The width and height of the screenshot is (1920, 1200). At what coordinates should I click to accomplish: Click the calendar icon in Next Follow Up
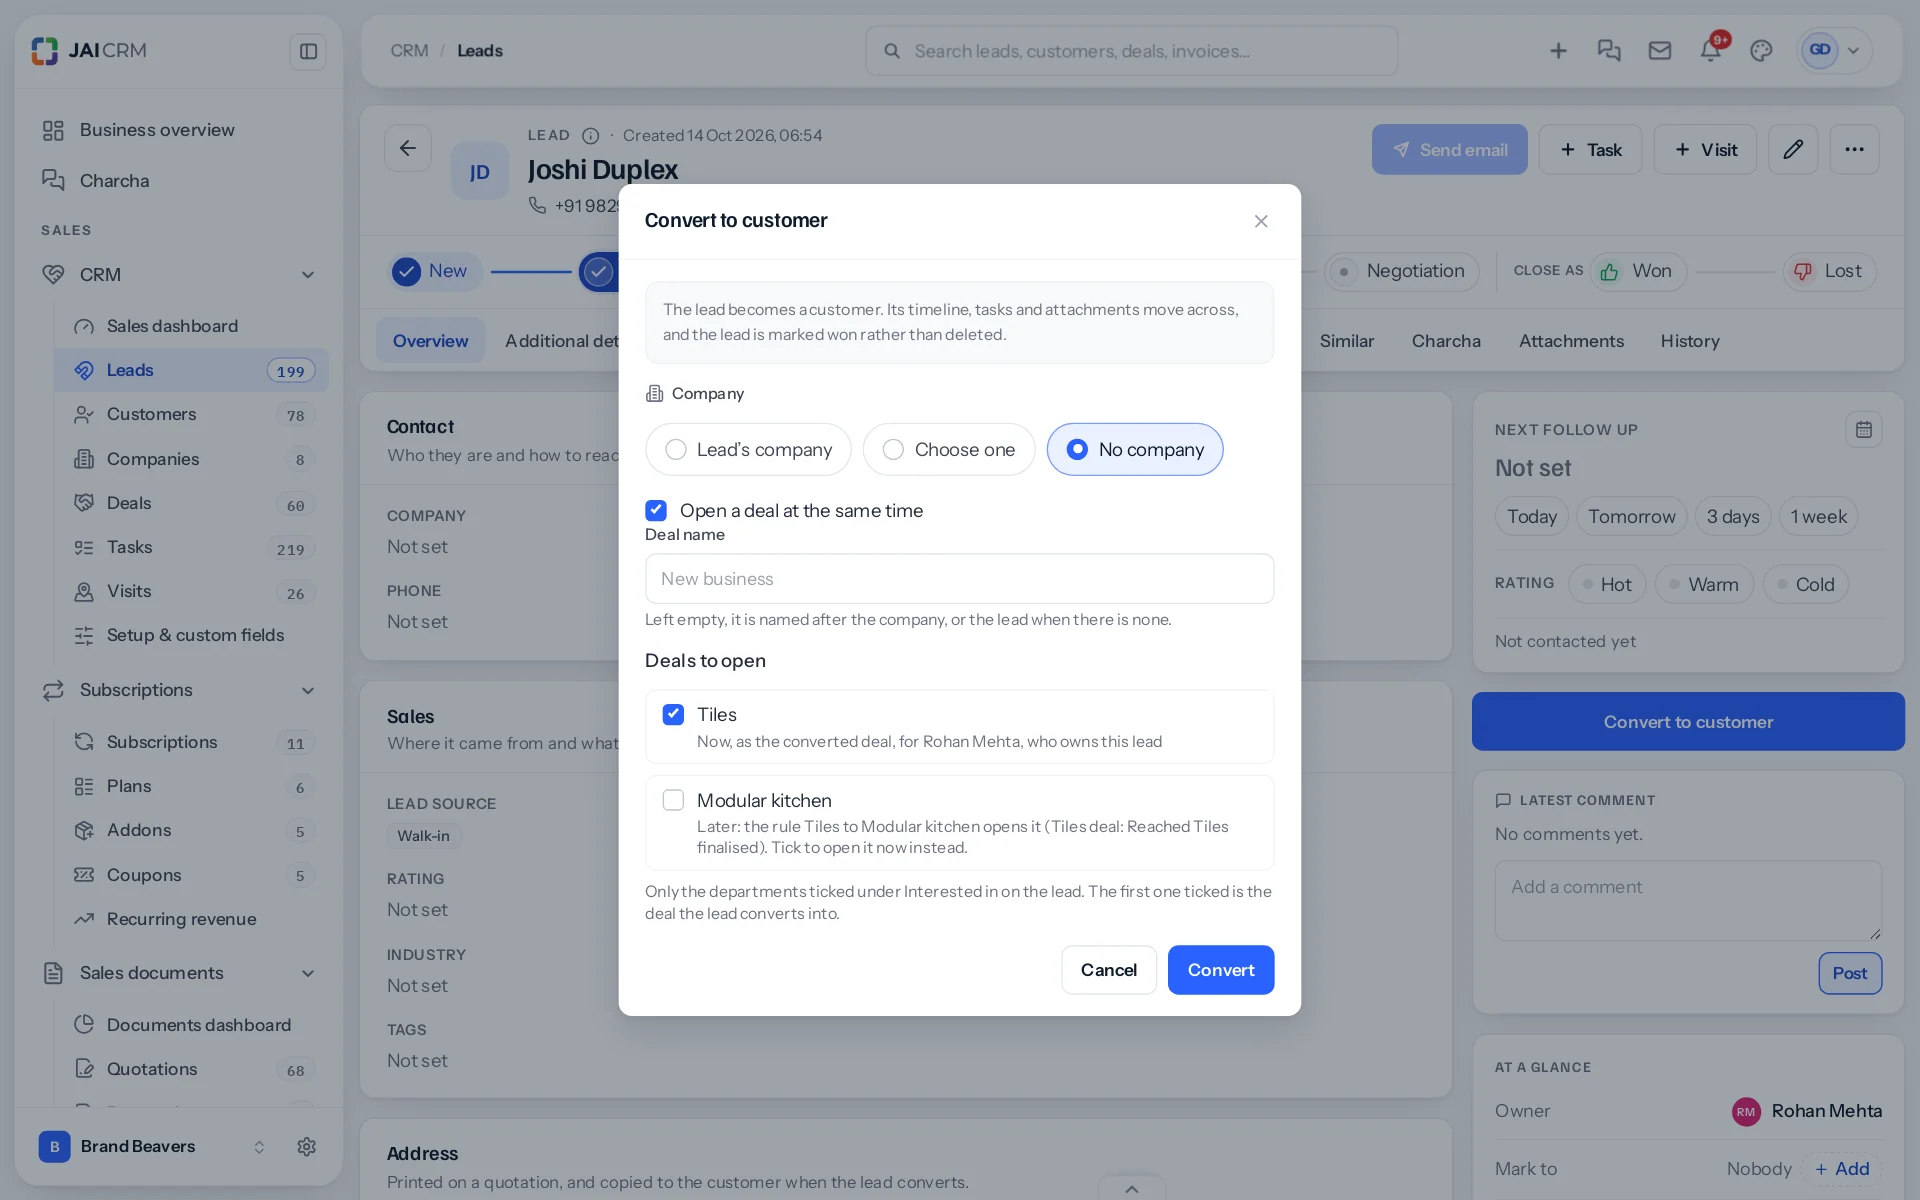click(1864, 430)
